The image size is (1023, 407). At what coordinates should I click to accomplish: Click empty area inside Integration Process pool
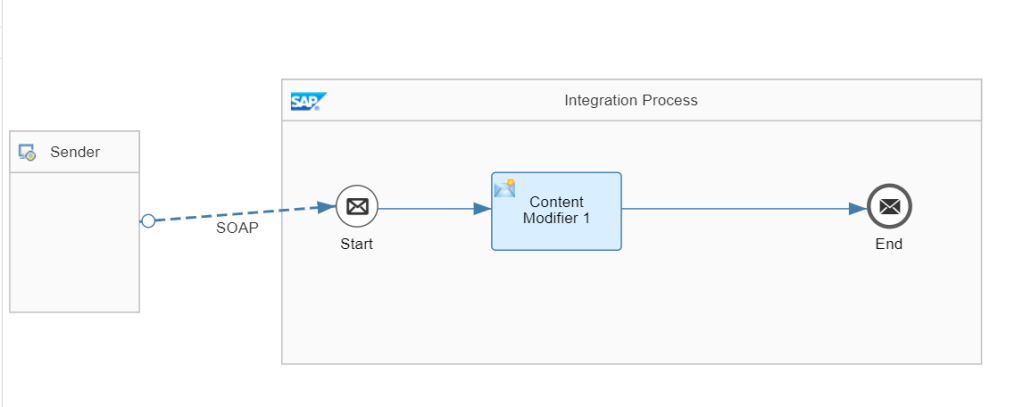[x=630, y=310]
